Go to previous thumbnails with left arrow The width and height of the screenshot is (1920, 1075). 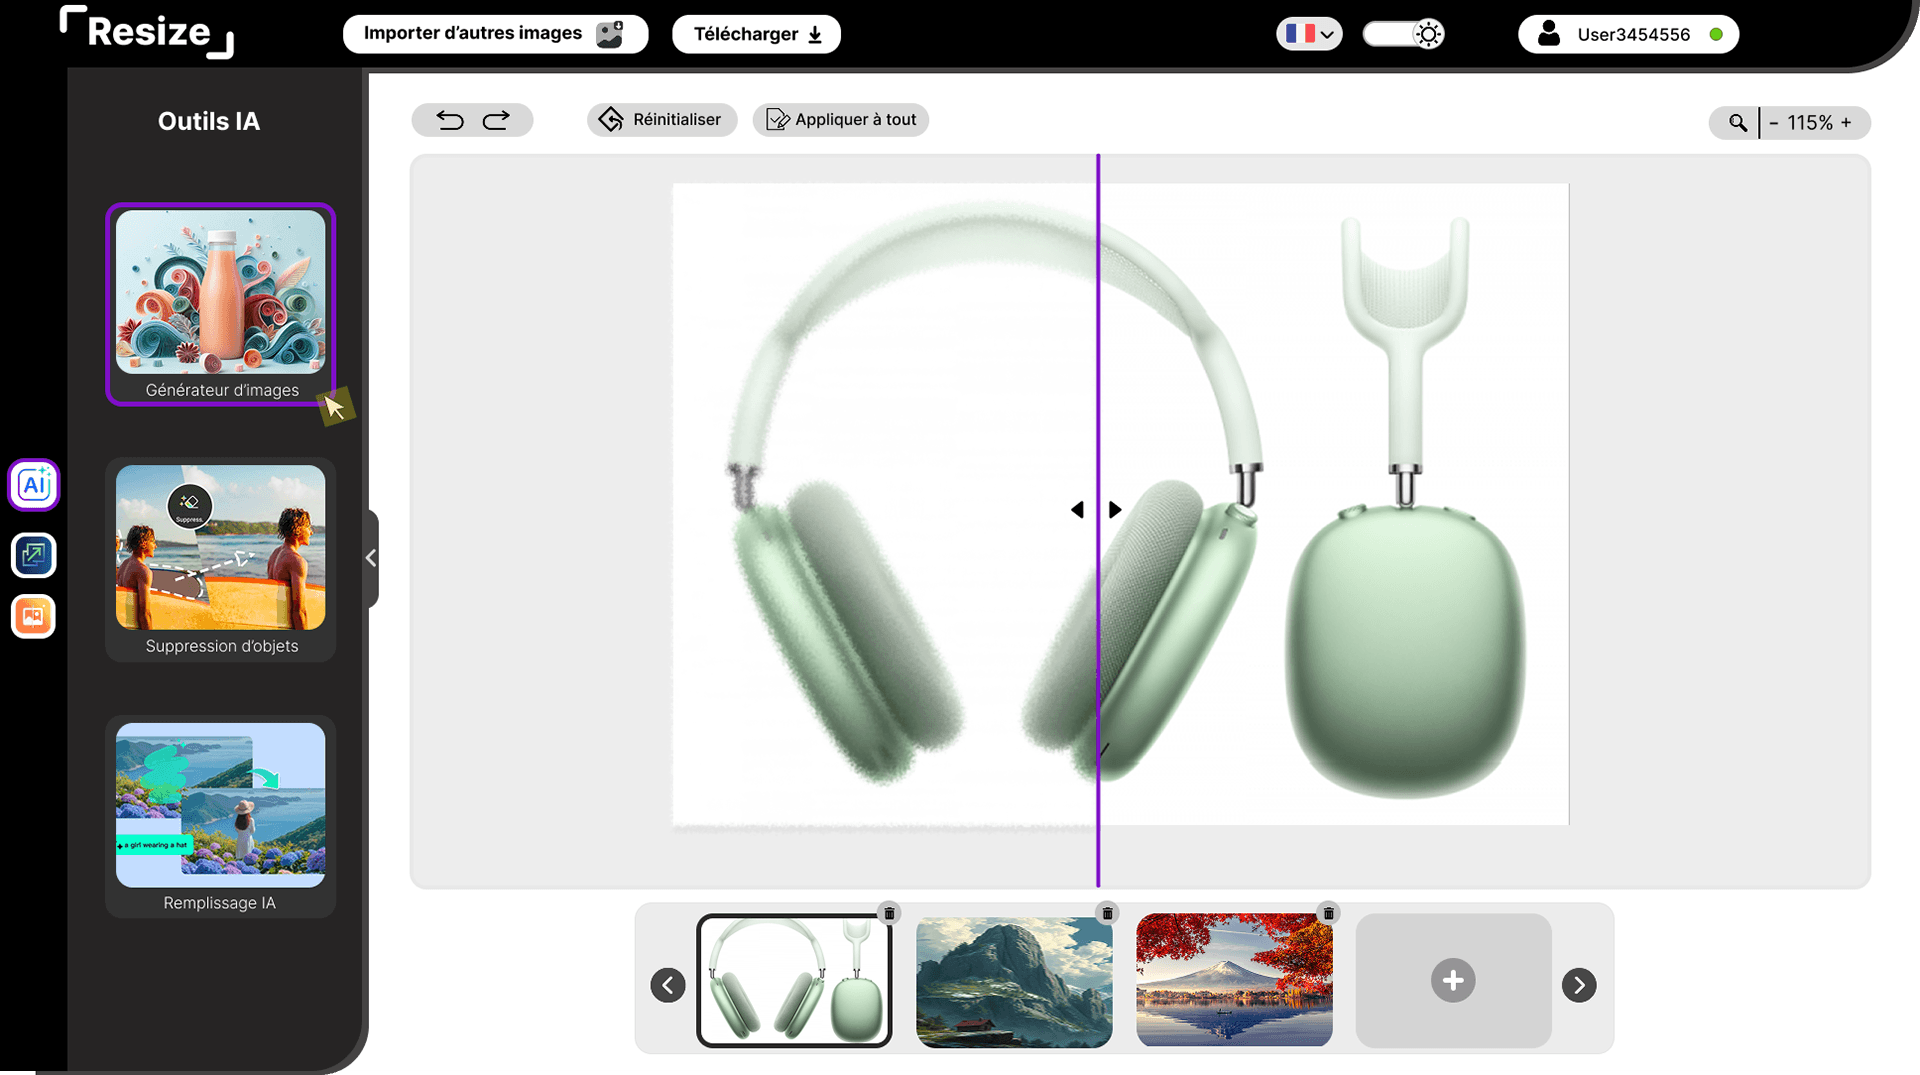pyautogui.click(x=668, y=985)
